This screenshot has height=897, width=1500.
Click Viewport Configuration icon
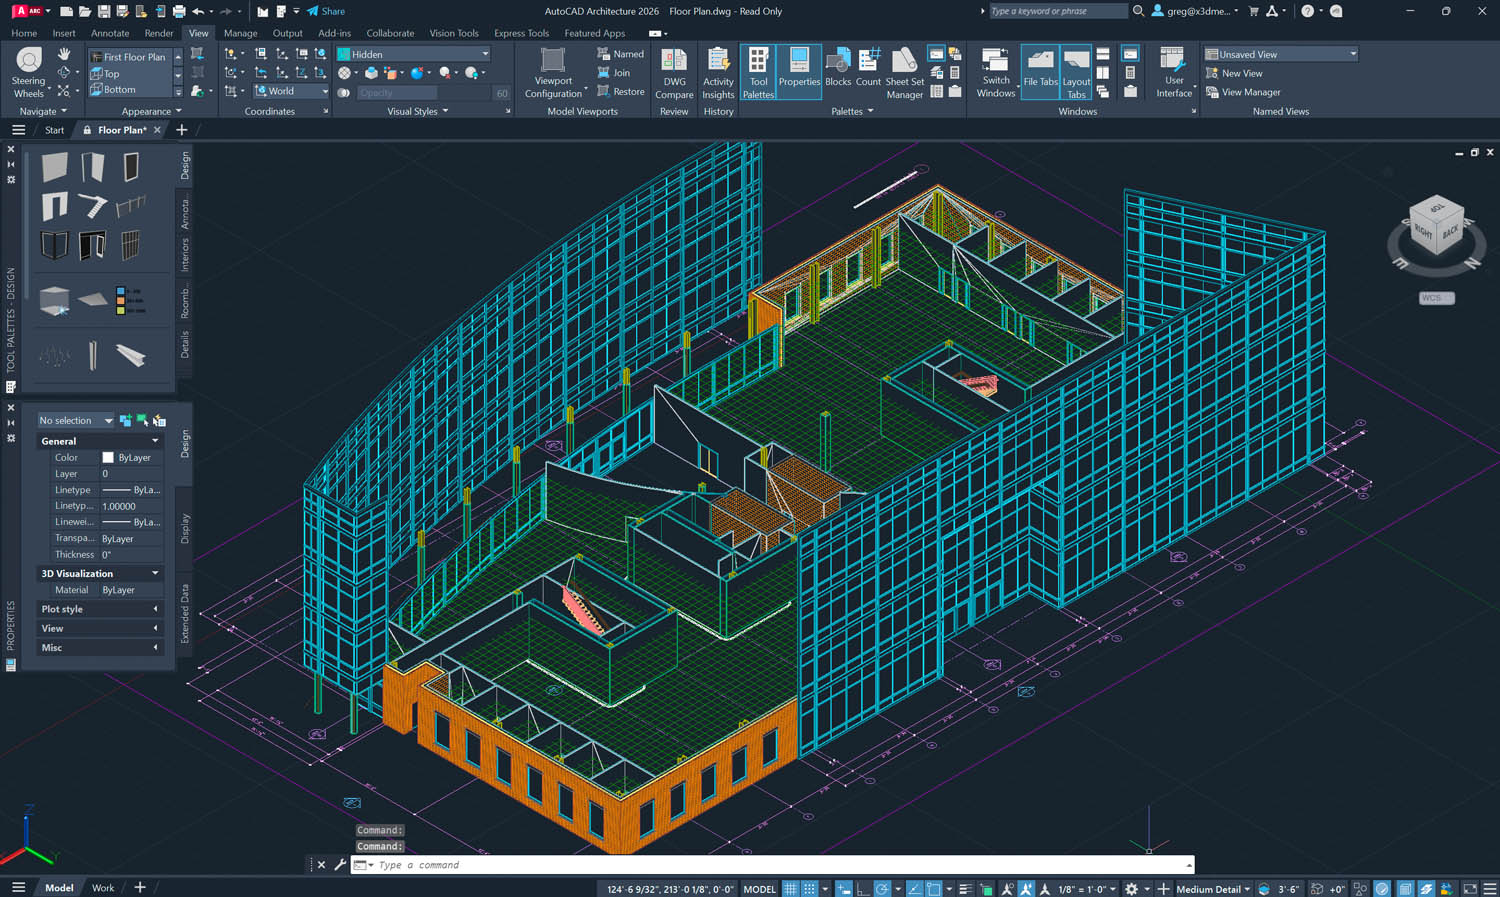pos(553,72)
